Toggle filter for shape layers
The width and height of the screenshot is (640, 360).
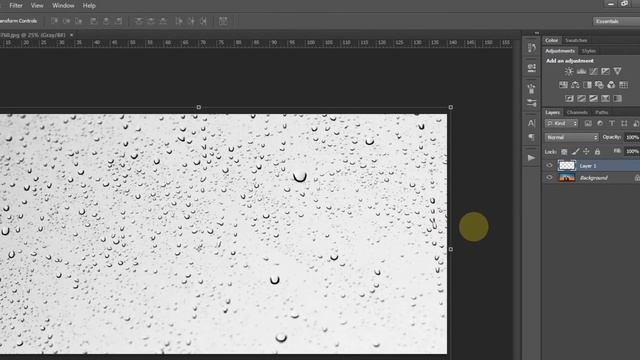coord(624,123)
